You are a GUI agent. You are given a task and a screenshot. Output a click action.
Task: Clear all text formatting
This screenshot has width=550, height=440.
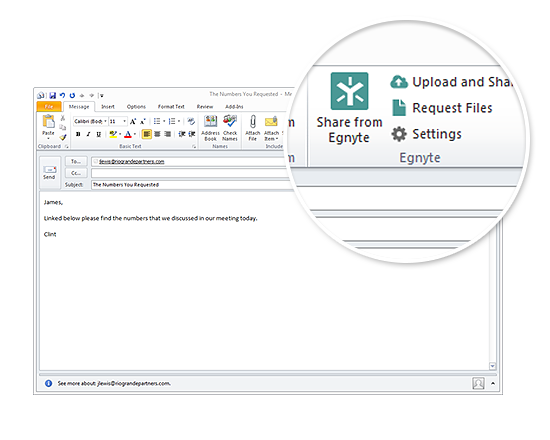click(x=191, y=121)
